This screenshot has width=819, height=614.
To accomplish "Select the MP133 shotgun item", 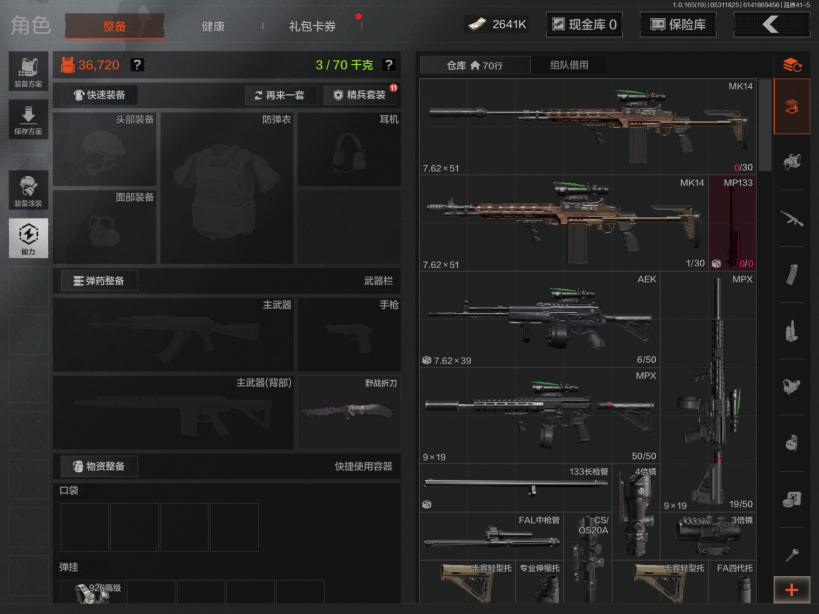I will (x=732, y=223).
